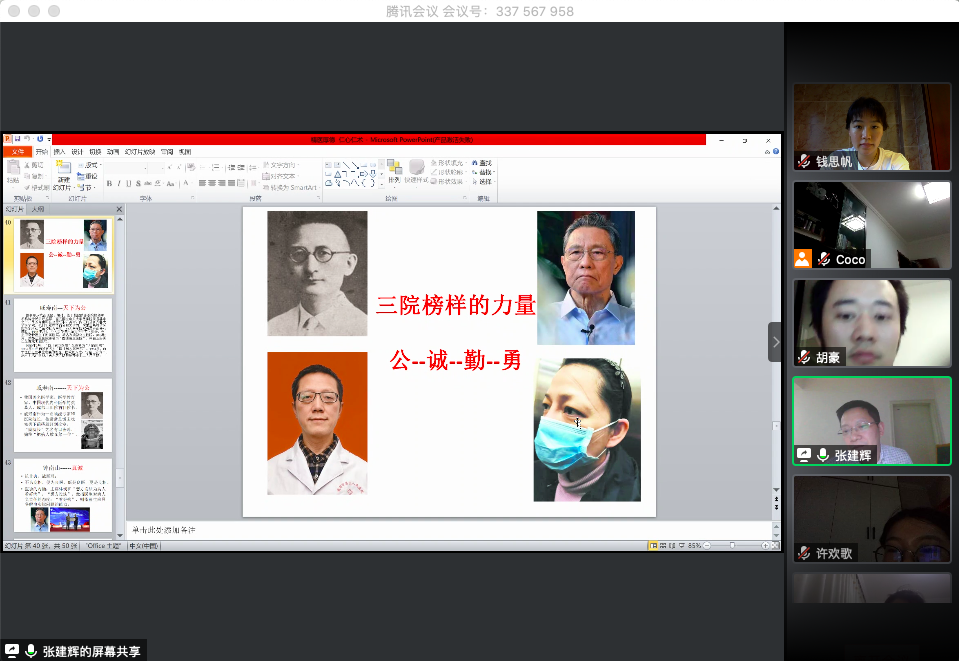The width and height of the screenshot is (959, 661).
Task: Click the Bold formatting icon
Action: [x=109, y=184]
